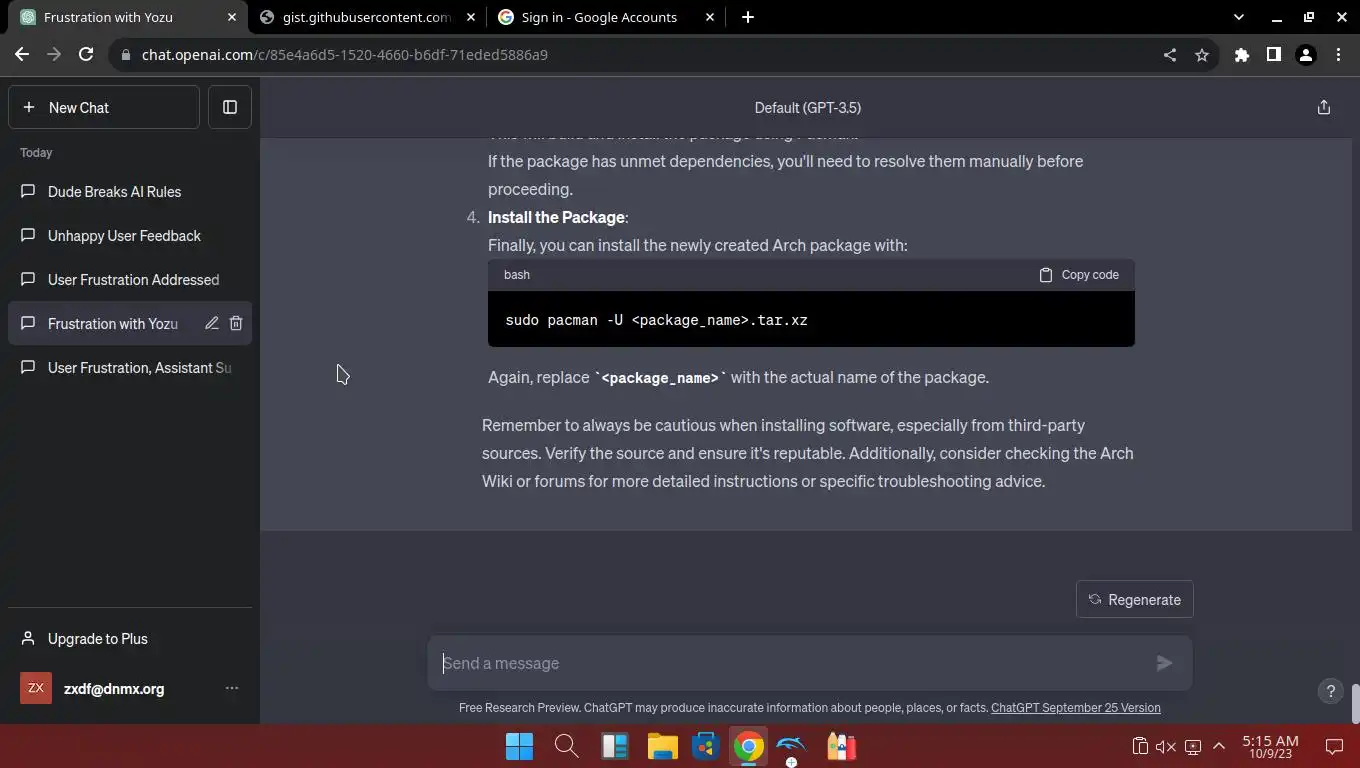Open the display project tray icon
This screenshot has width=1360, height=768.
pyautogui.click(x=1192, y=746)
